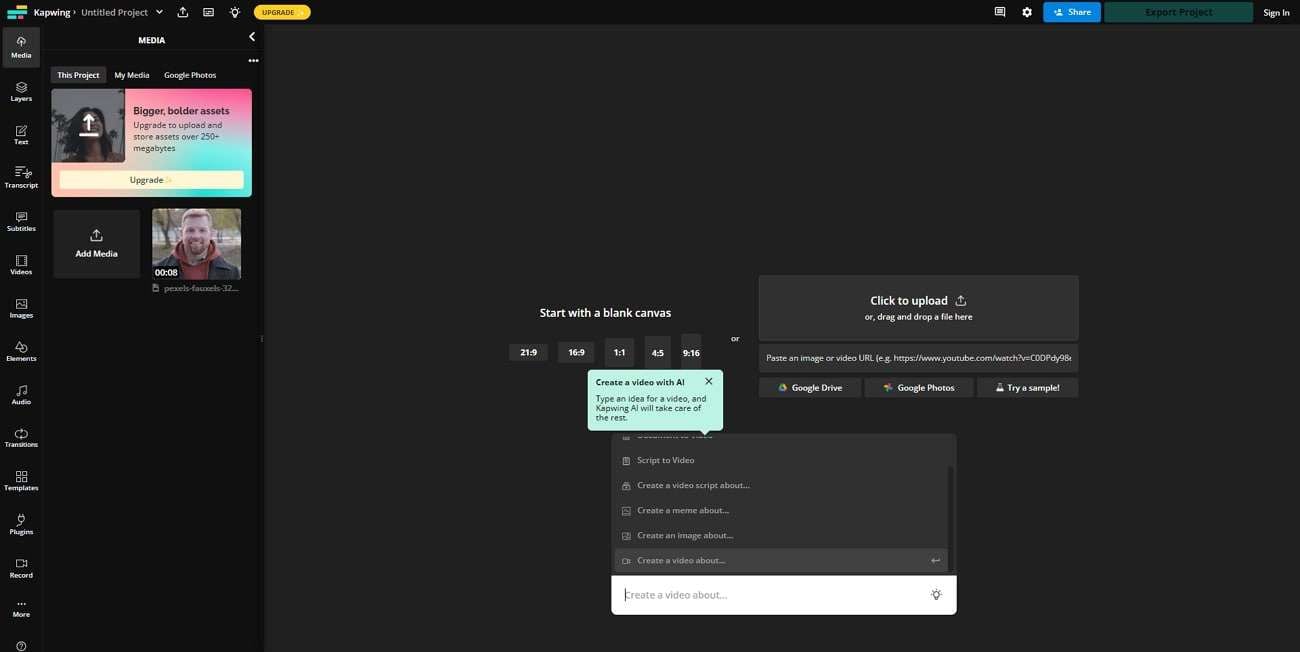Select Script to Video option
The image size is (1300, 652).
(x=781, y=460)
